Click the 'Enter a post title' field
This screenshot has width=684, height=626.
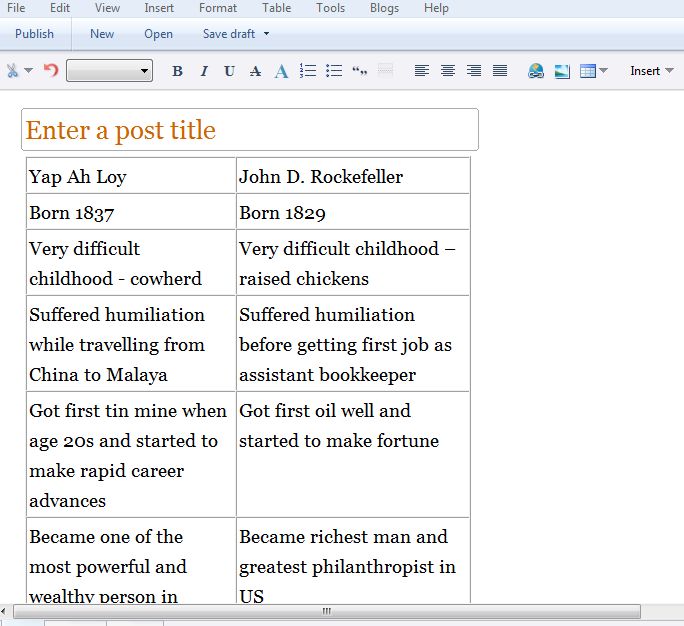click(250, 130)
